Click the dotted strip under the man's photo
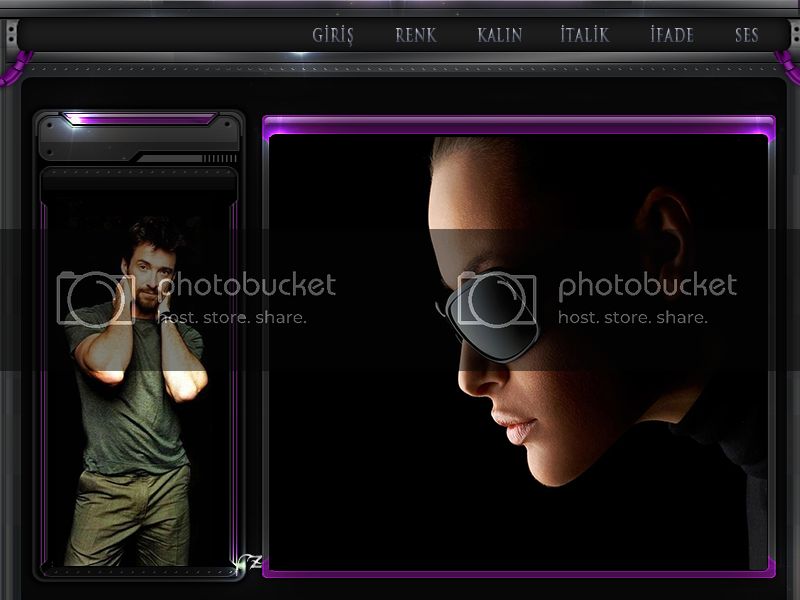Image resolution: width=800 pixels, height=600 pixels. [138, 571]
